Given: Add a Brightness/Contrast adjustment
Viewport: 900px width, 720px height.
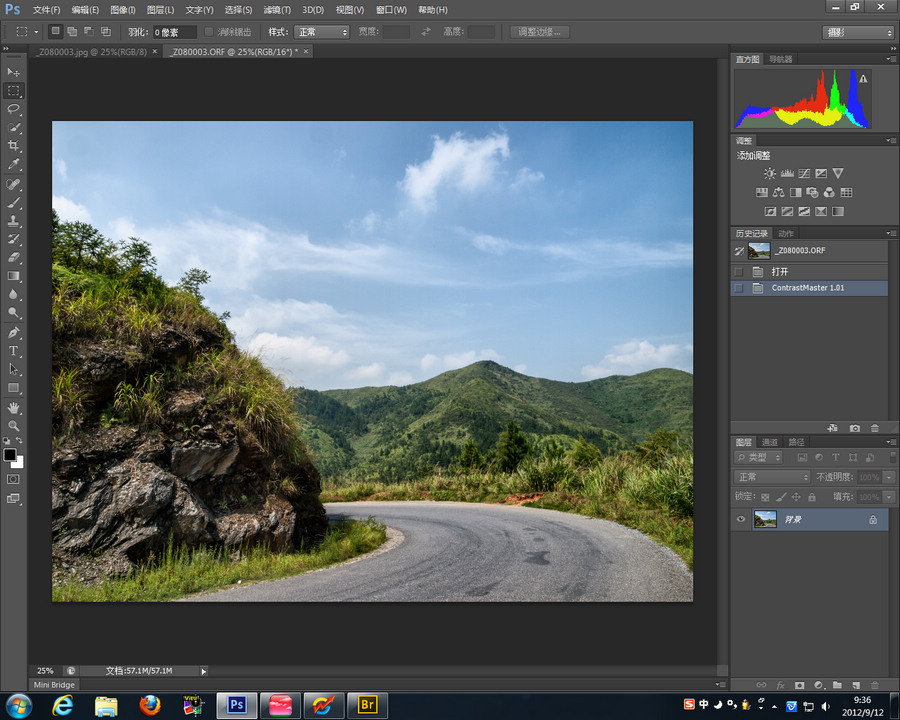Looking at the screenshot, I should click(x=770, y=174).
